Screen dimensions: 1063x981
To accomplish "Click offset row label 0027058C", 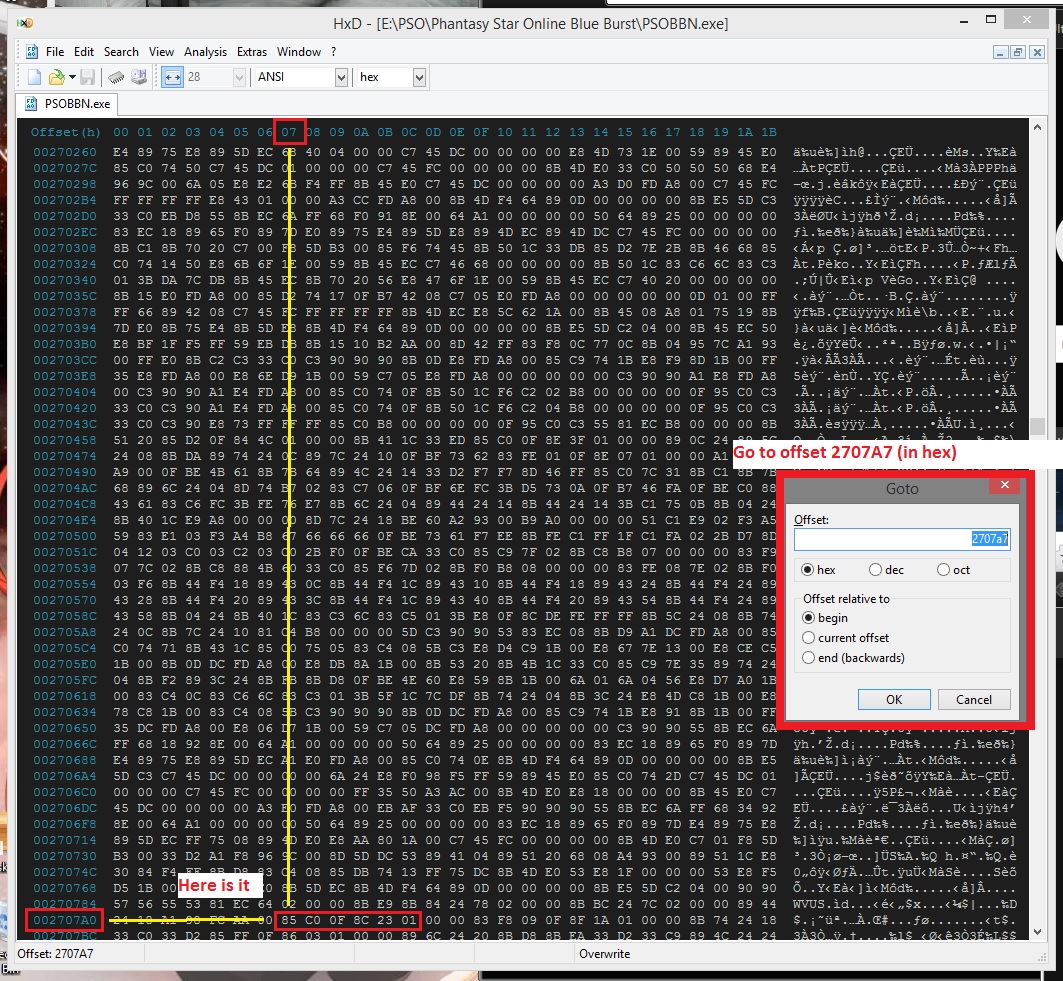I will [x=65, y=616].
